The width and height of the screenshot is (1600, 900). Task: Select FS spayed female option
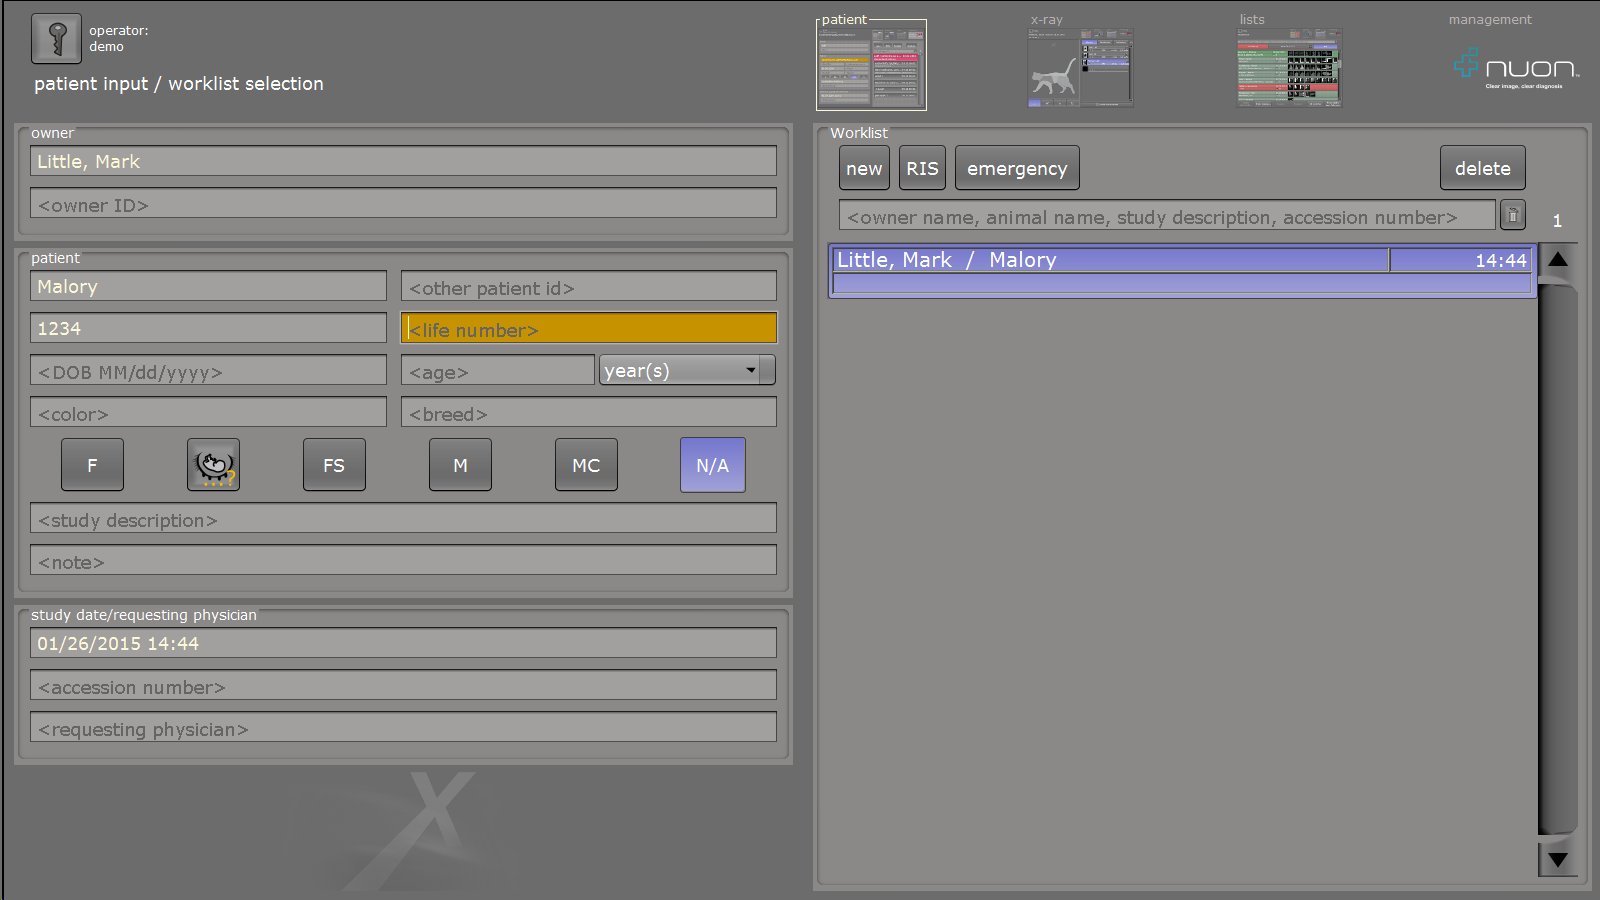(334, 465)
